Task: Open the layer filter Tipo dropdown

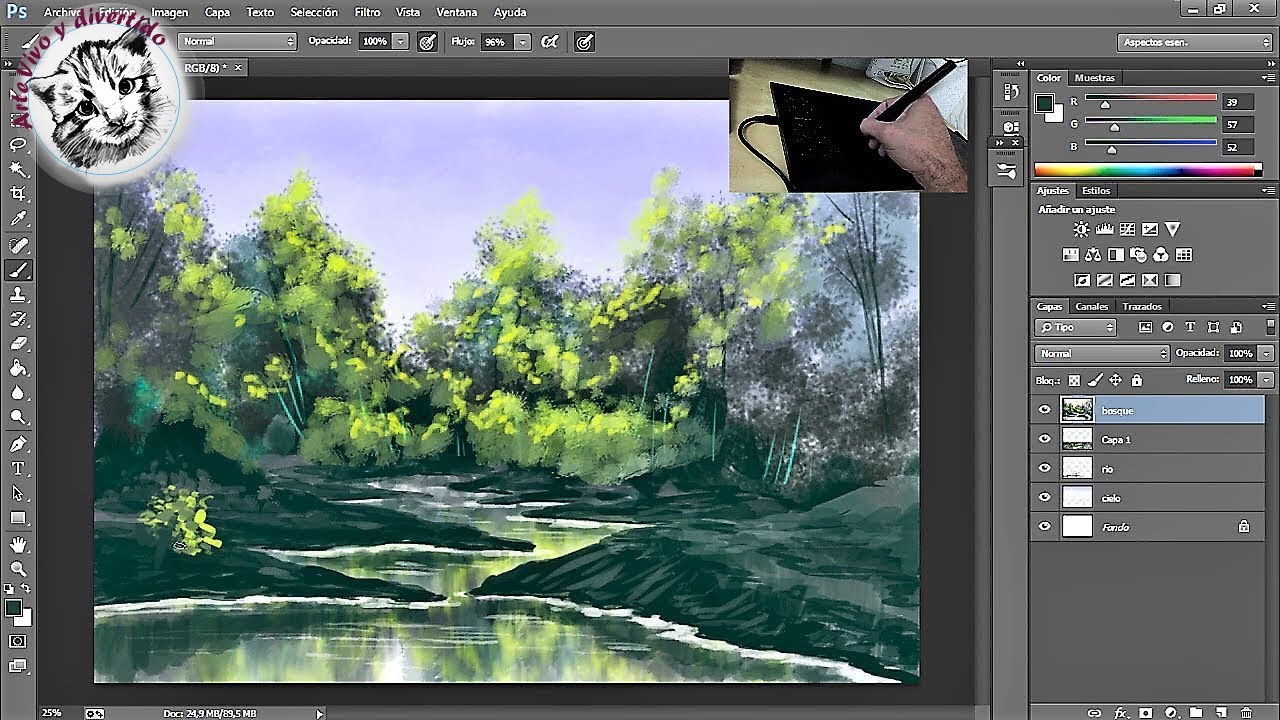Action: tap(1076, 327)
